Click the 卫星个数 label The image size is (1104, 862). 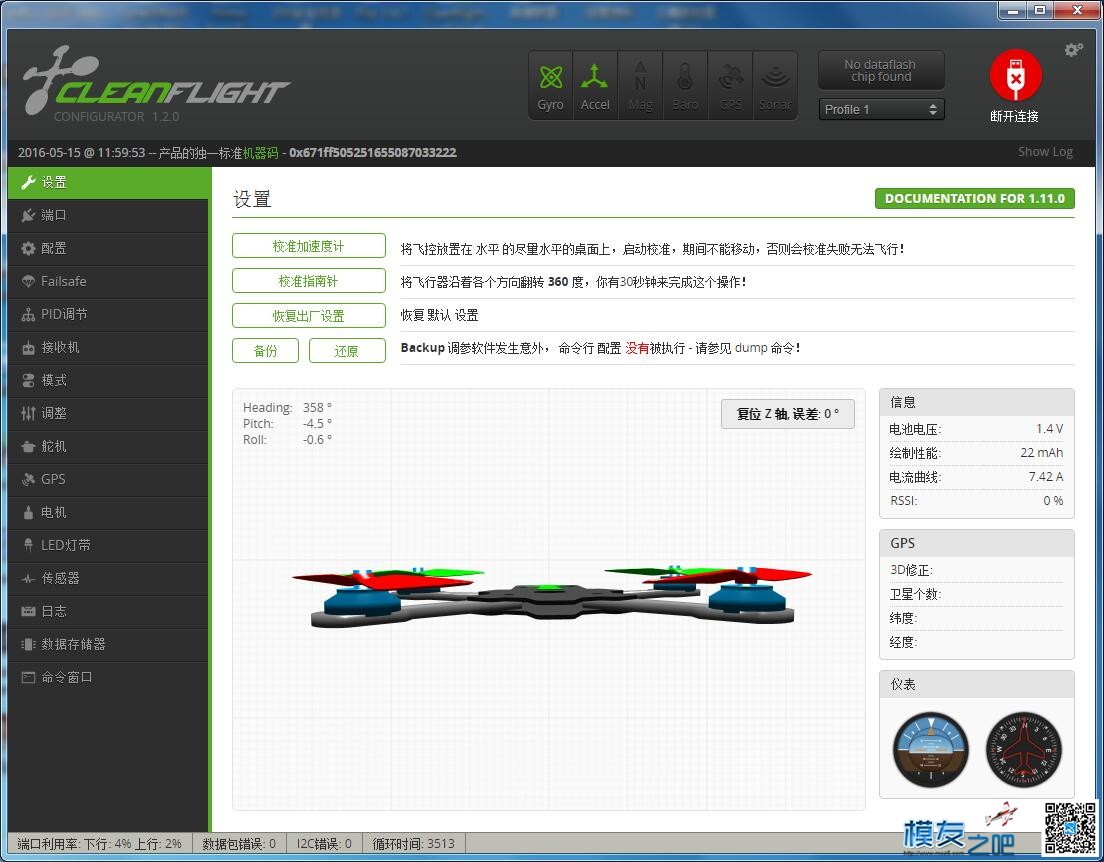coord(915,594)
